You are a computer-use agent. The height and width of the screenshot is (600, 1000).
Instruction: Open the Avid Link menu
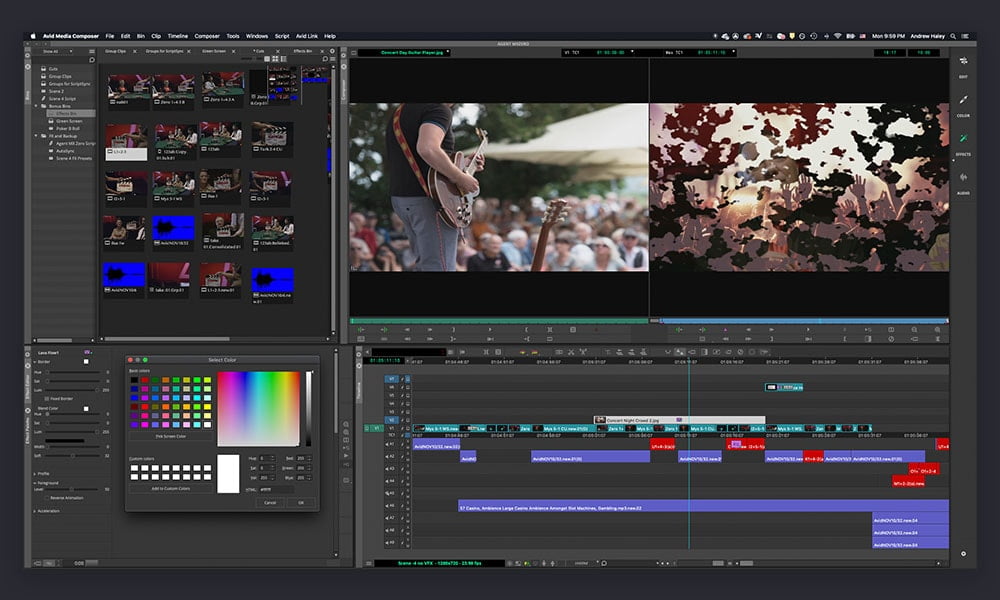pyautogui.click(x=307, y=36)
